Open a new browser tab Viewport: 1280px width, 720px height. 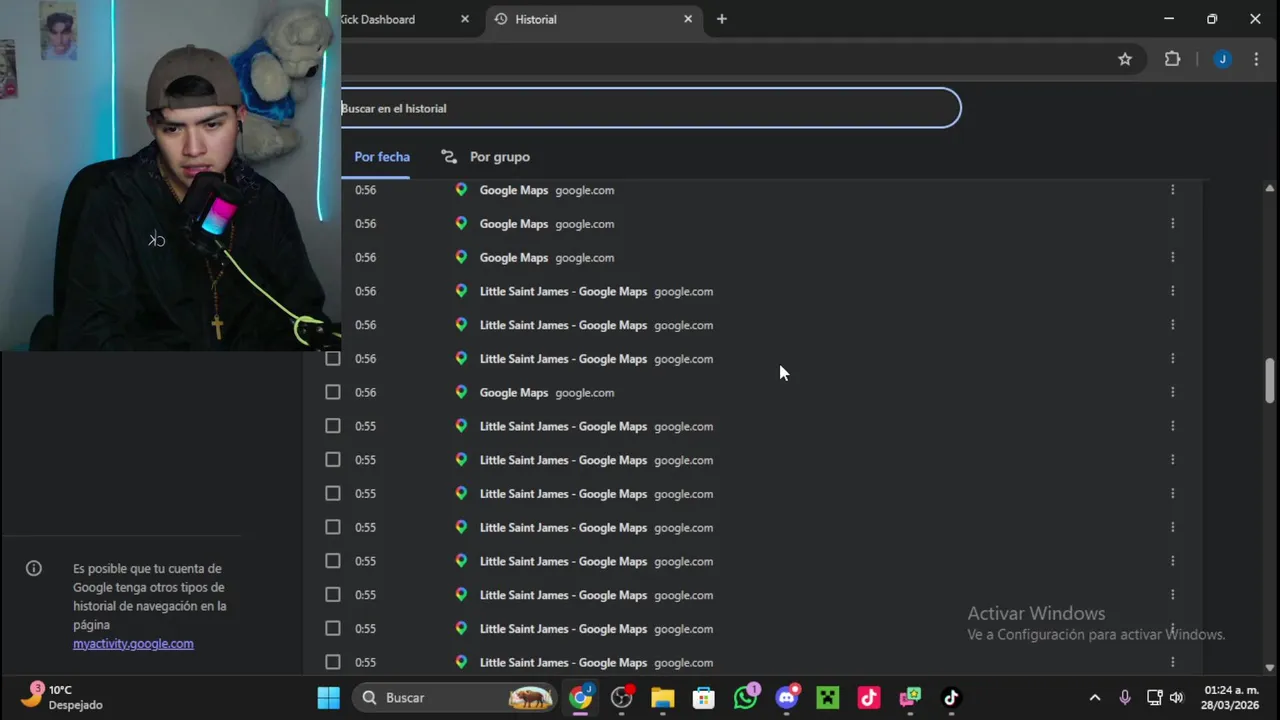point(722,19)
